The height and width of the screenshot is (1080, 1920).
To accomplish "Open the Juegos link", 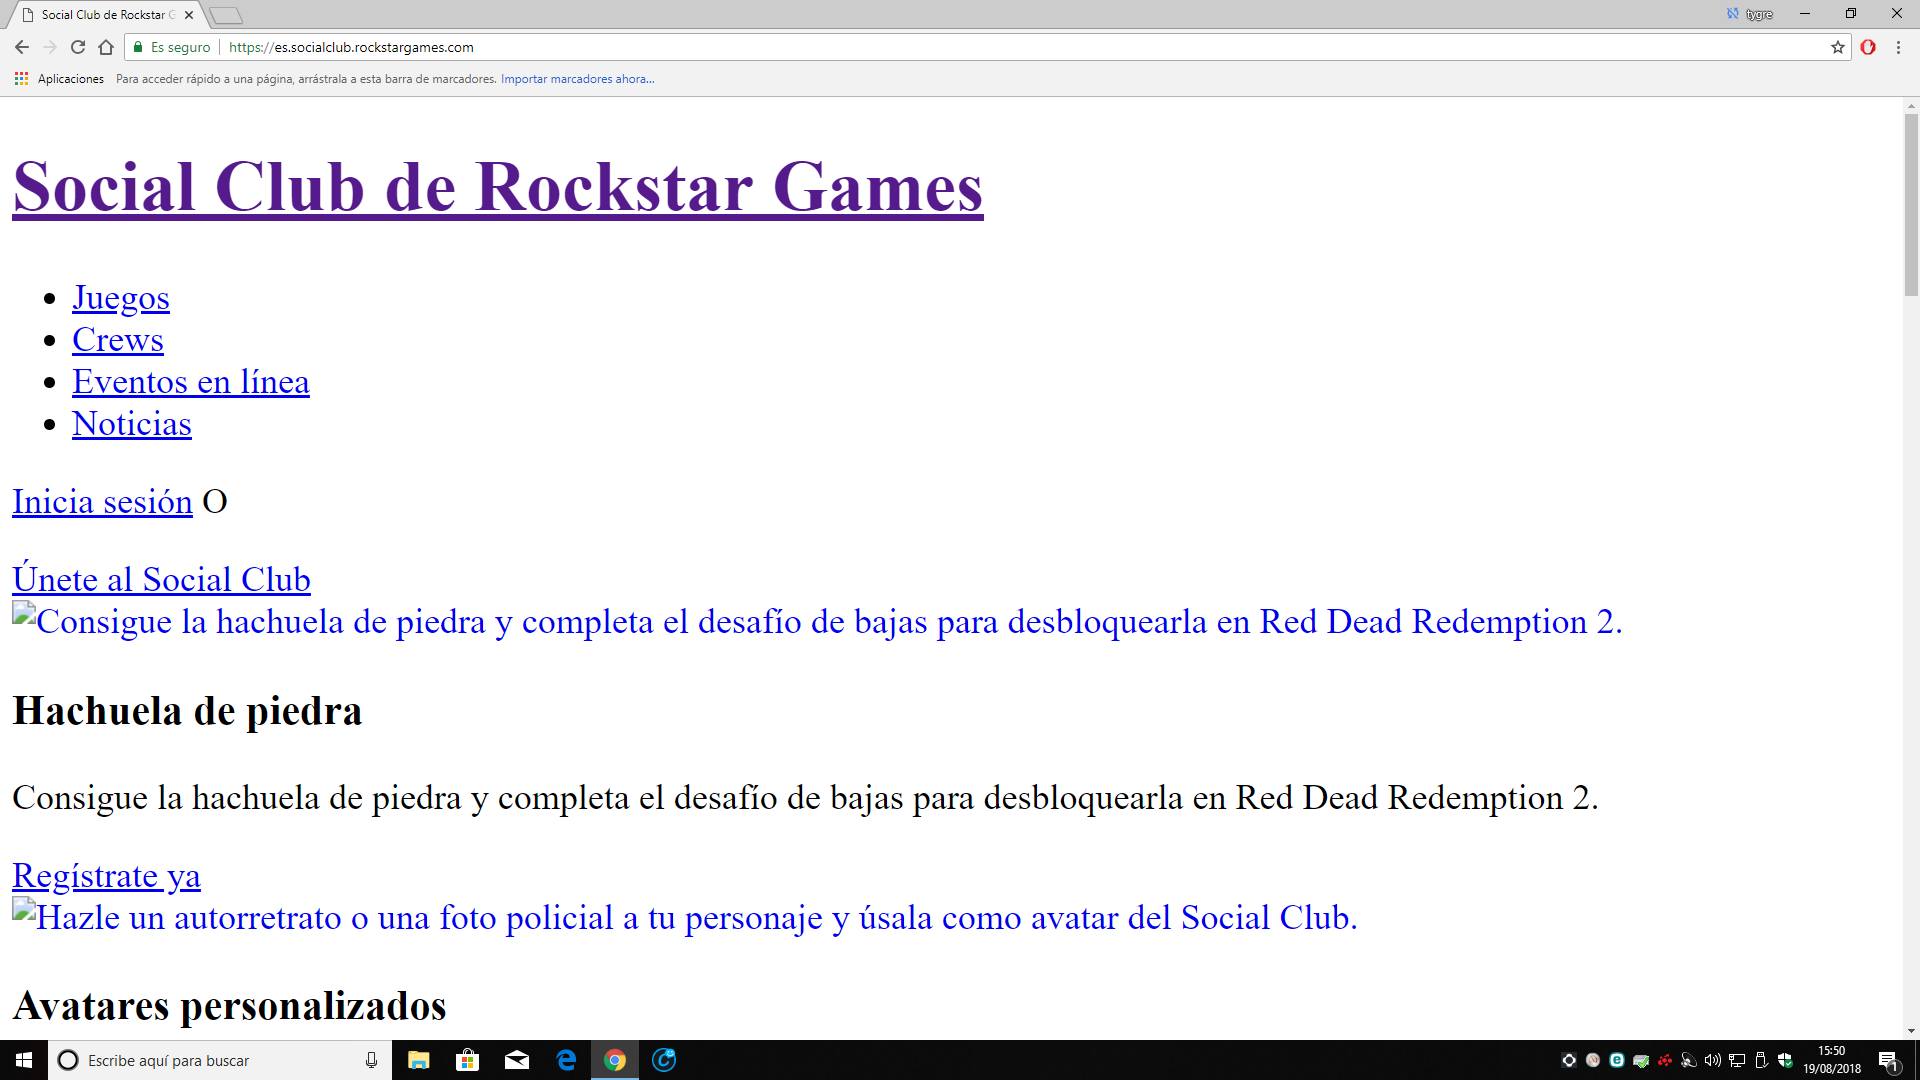I will point(121,298).
